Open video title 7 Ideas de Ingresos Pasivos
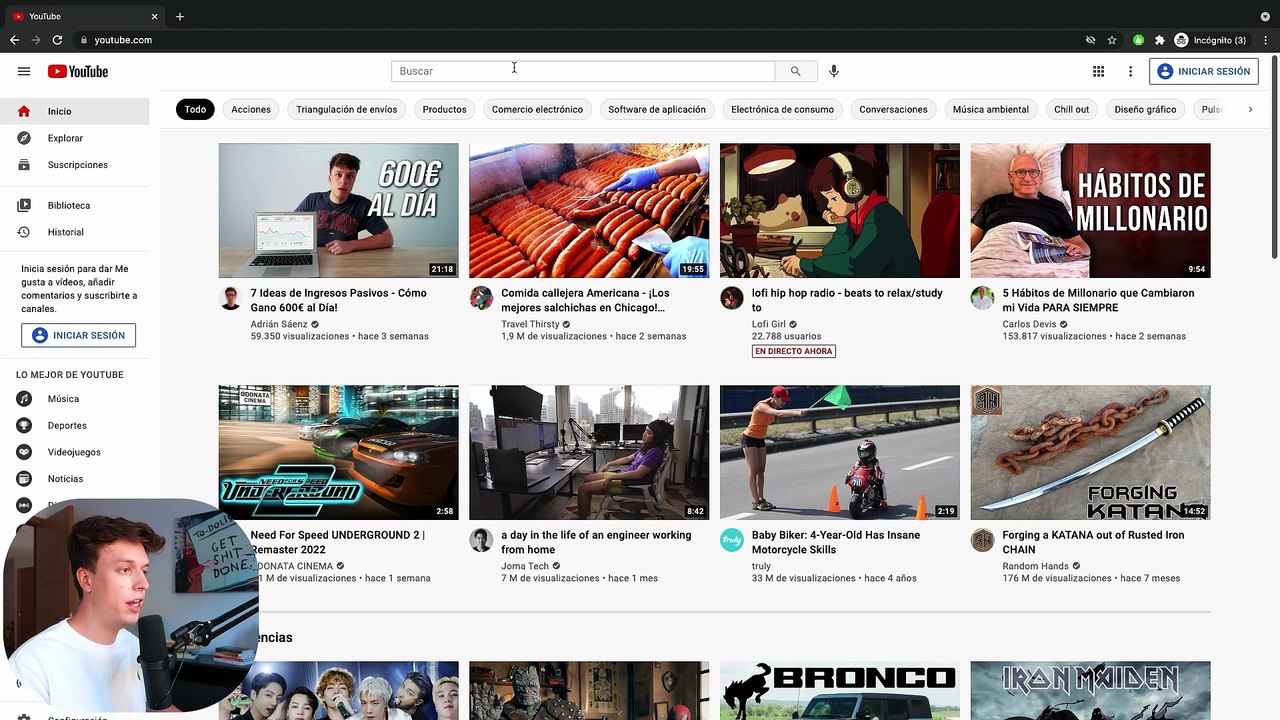Image resolution: width=1280 pixels, height=720 pixels. 339,300
